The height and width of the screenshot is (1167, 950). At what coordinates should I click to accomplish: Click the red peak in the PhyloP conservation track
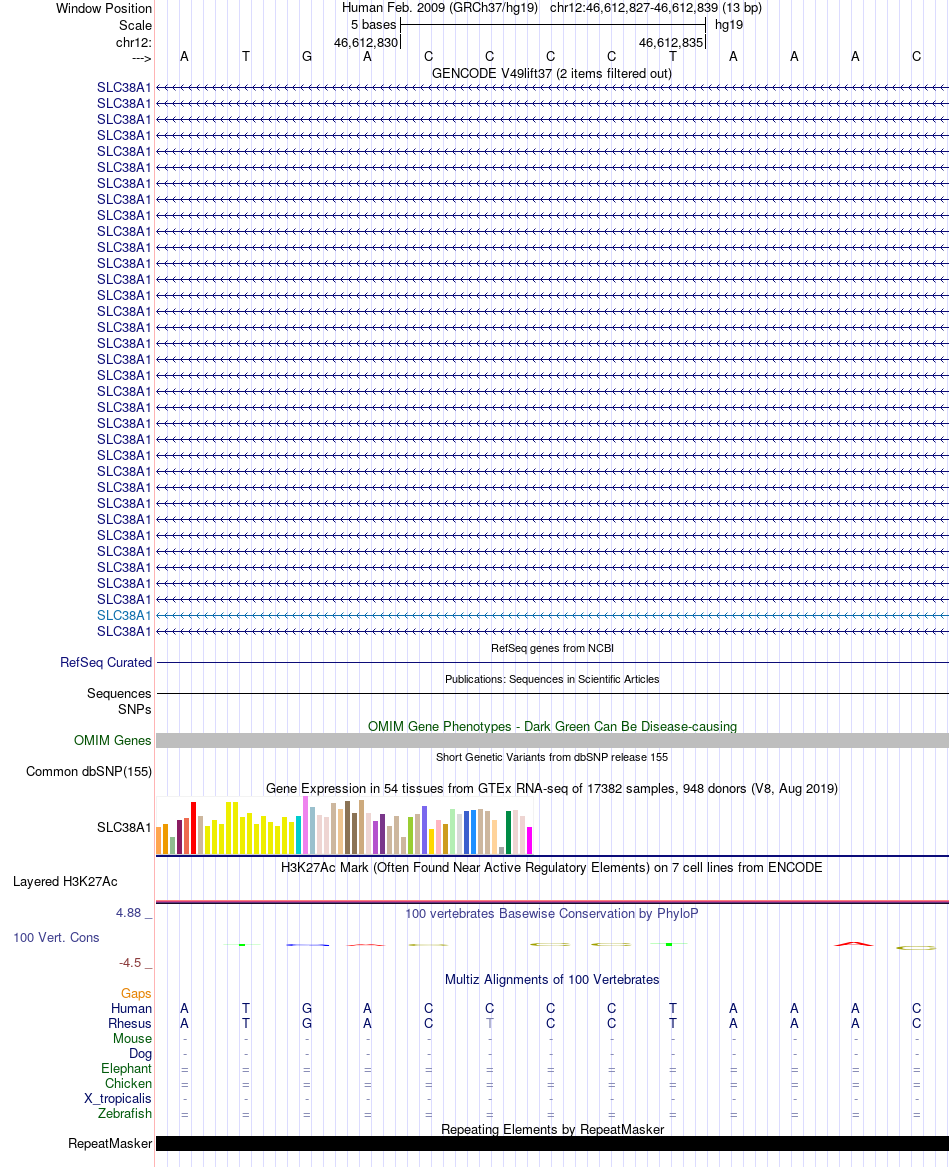point(854,944)
